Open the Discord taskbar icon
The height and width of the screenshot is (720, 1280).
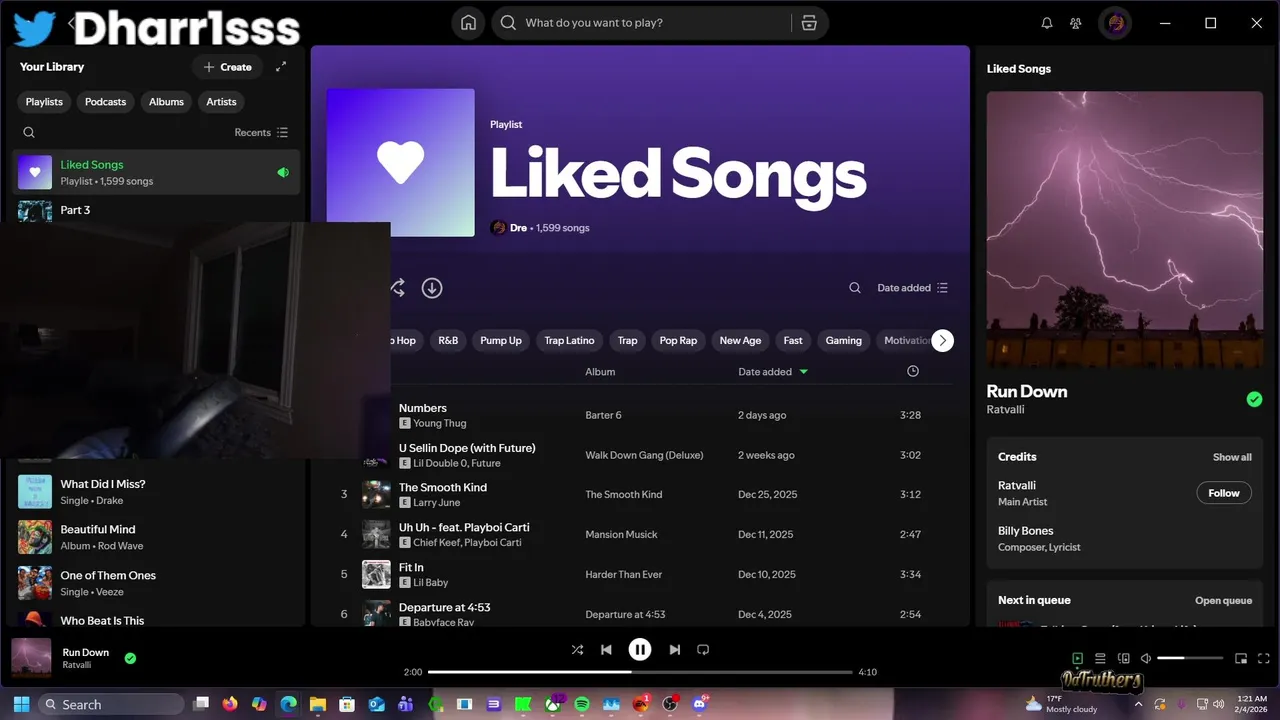tap(700, 704)
